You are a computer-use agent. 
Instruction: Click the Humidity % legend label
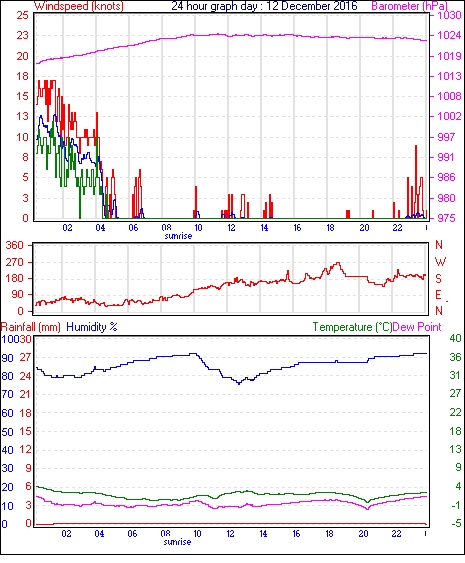[92, 327]
